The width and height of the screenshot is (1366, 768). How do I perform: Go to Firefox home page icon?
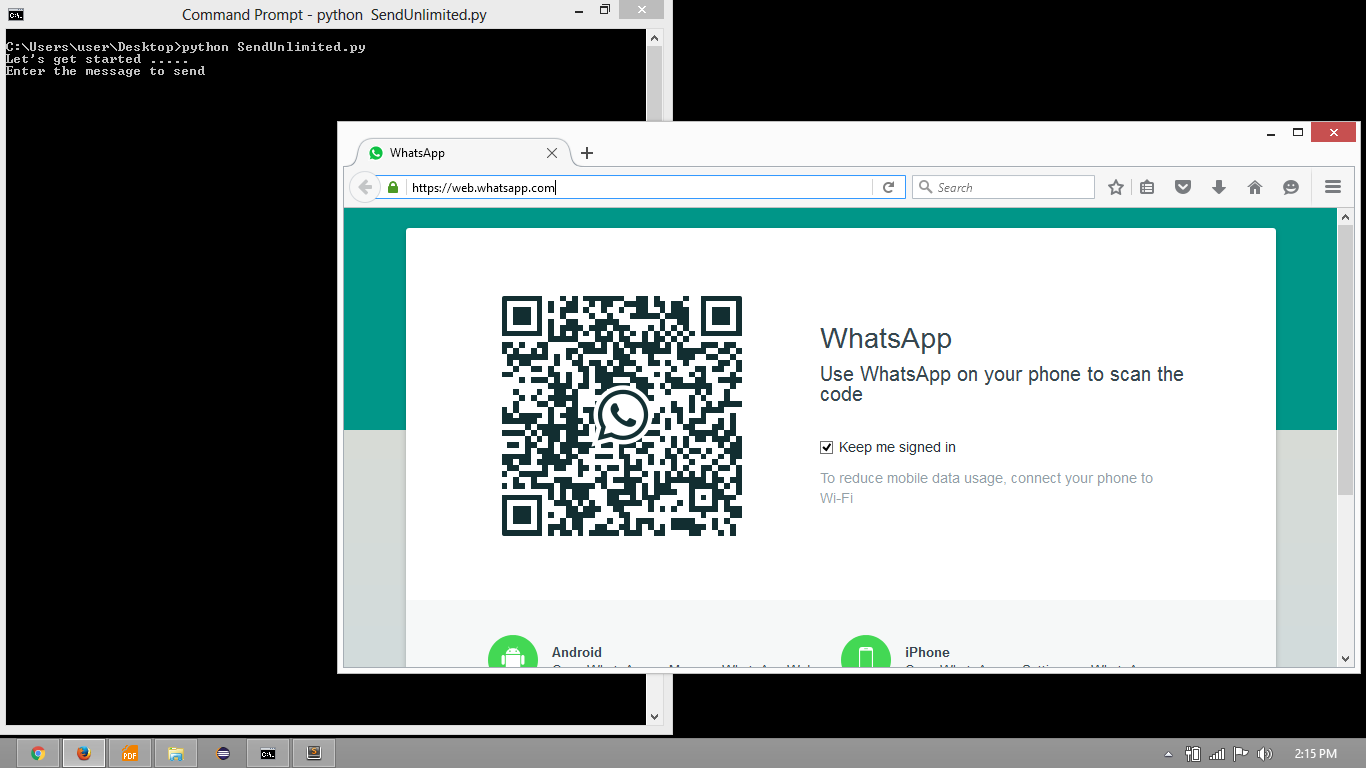coord(1255,187)
